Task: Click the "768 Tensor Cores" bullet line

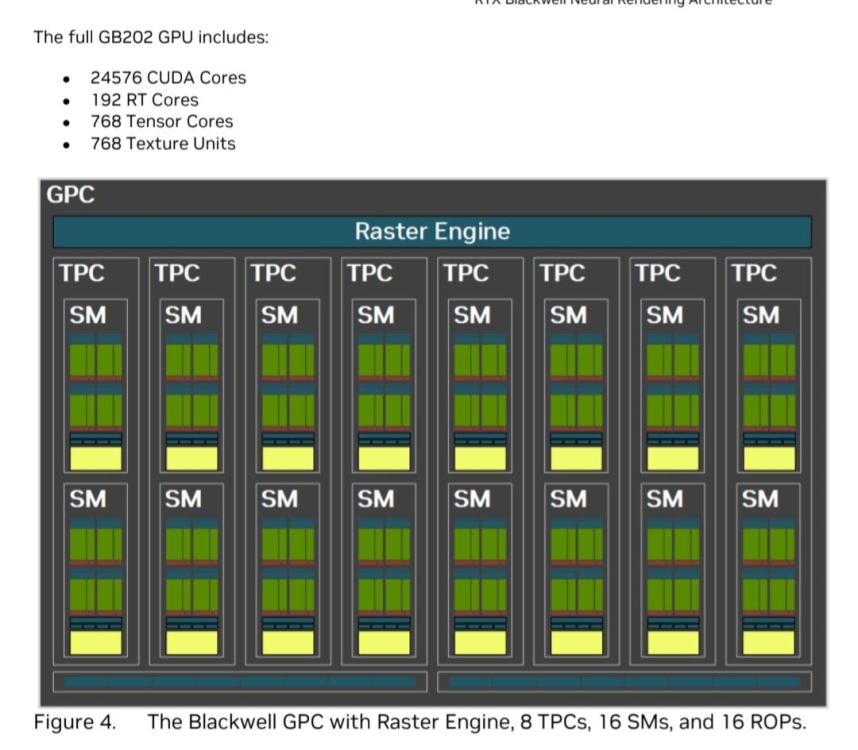Action: click(x=162, y=121)
